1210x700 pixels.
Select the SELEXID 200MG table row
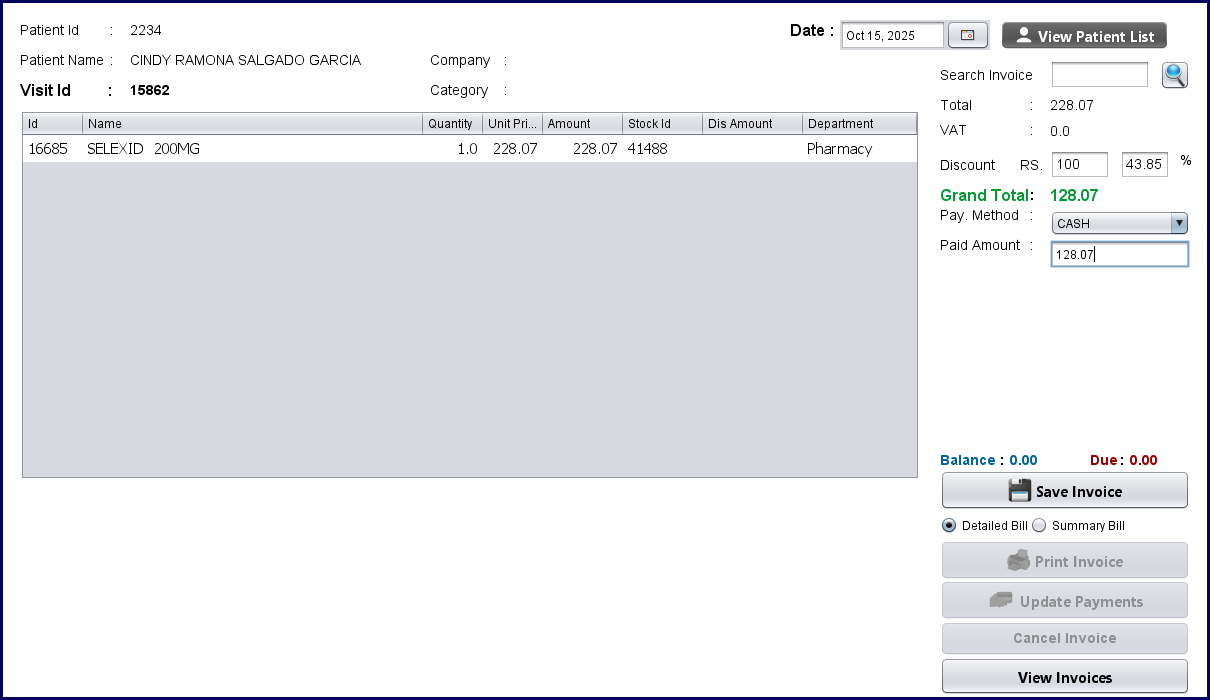coord(469,149)
